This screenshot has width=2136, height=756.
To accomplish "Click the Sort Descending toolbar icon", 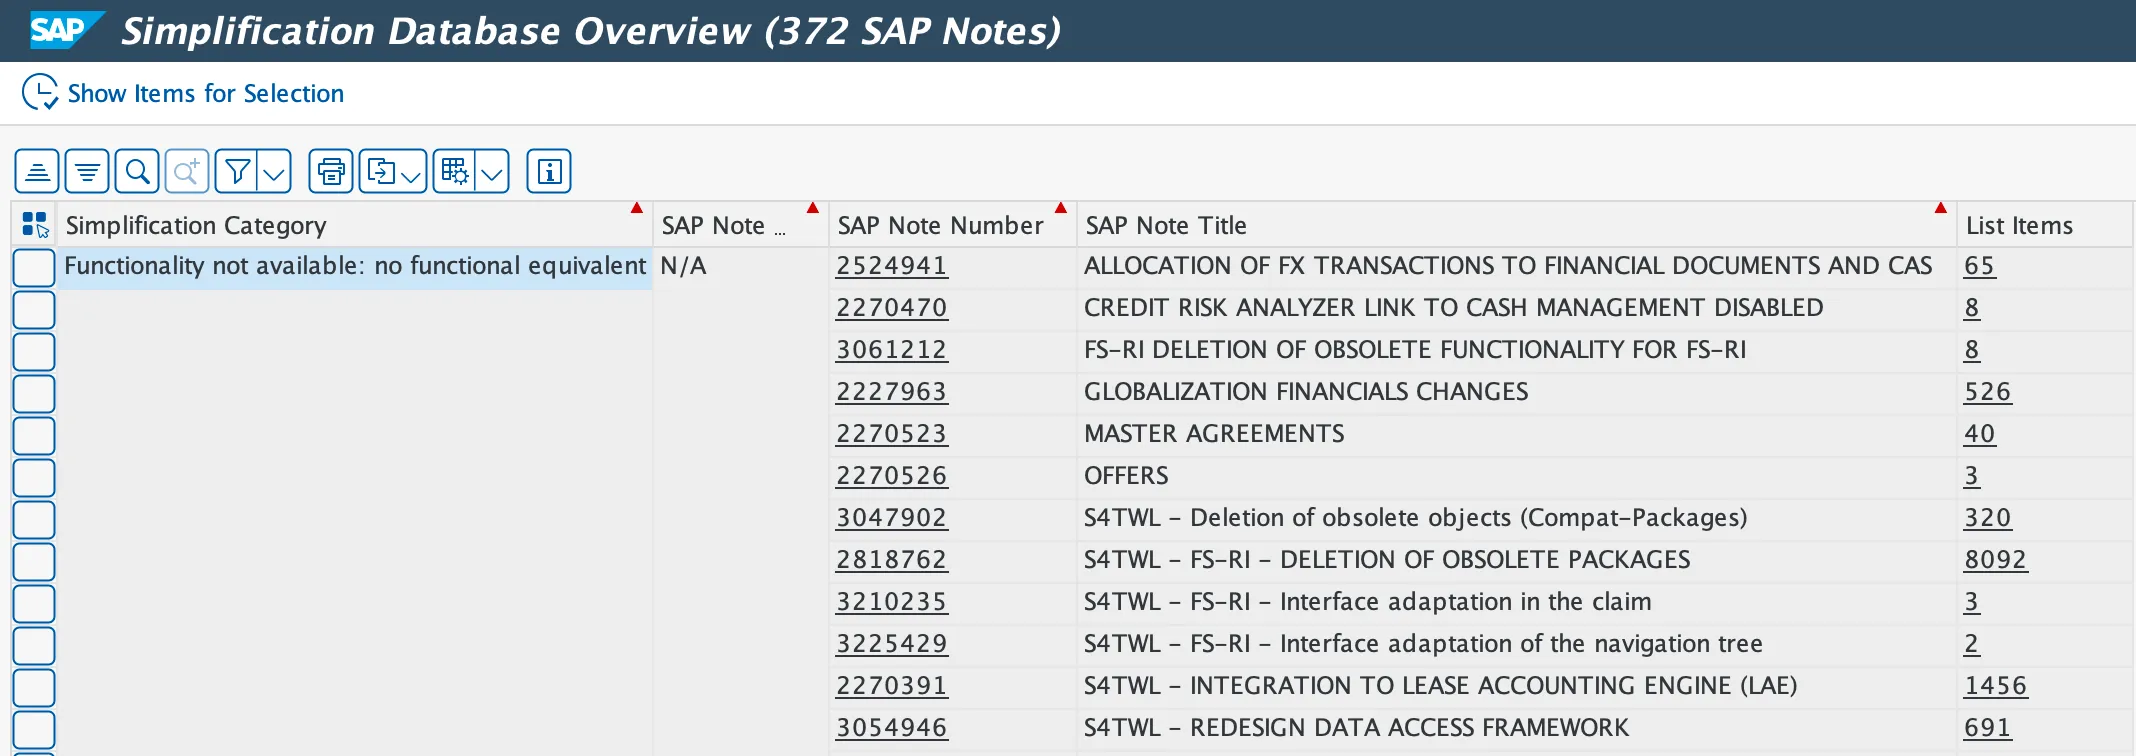I will point(87,172).
